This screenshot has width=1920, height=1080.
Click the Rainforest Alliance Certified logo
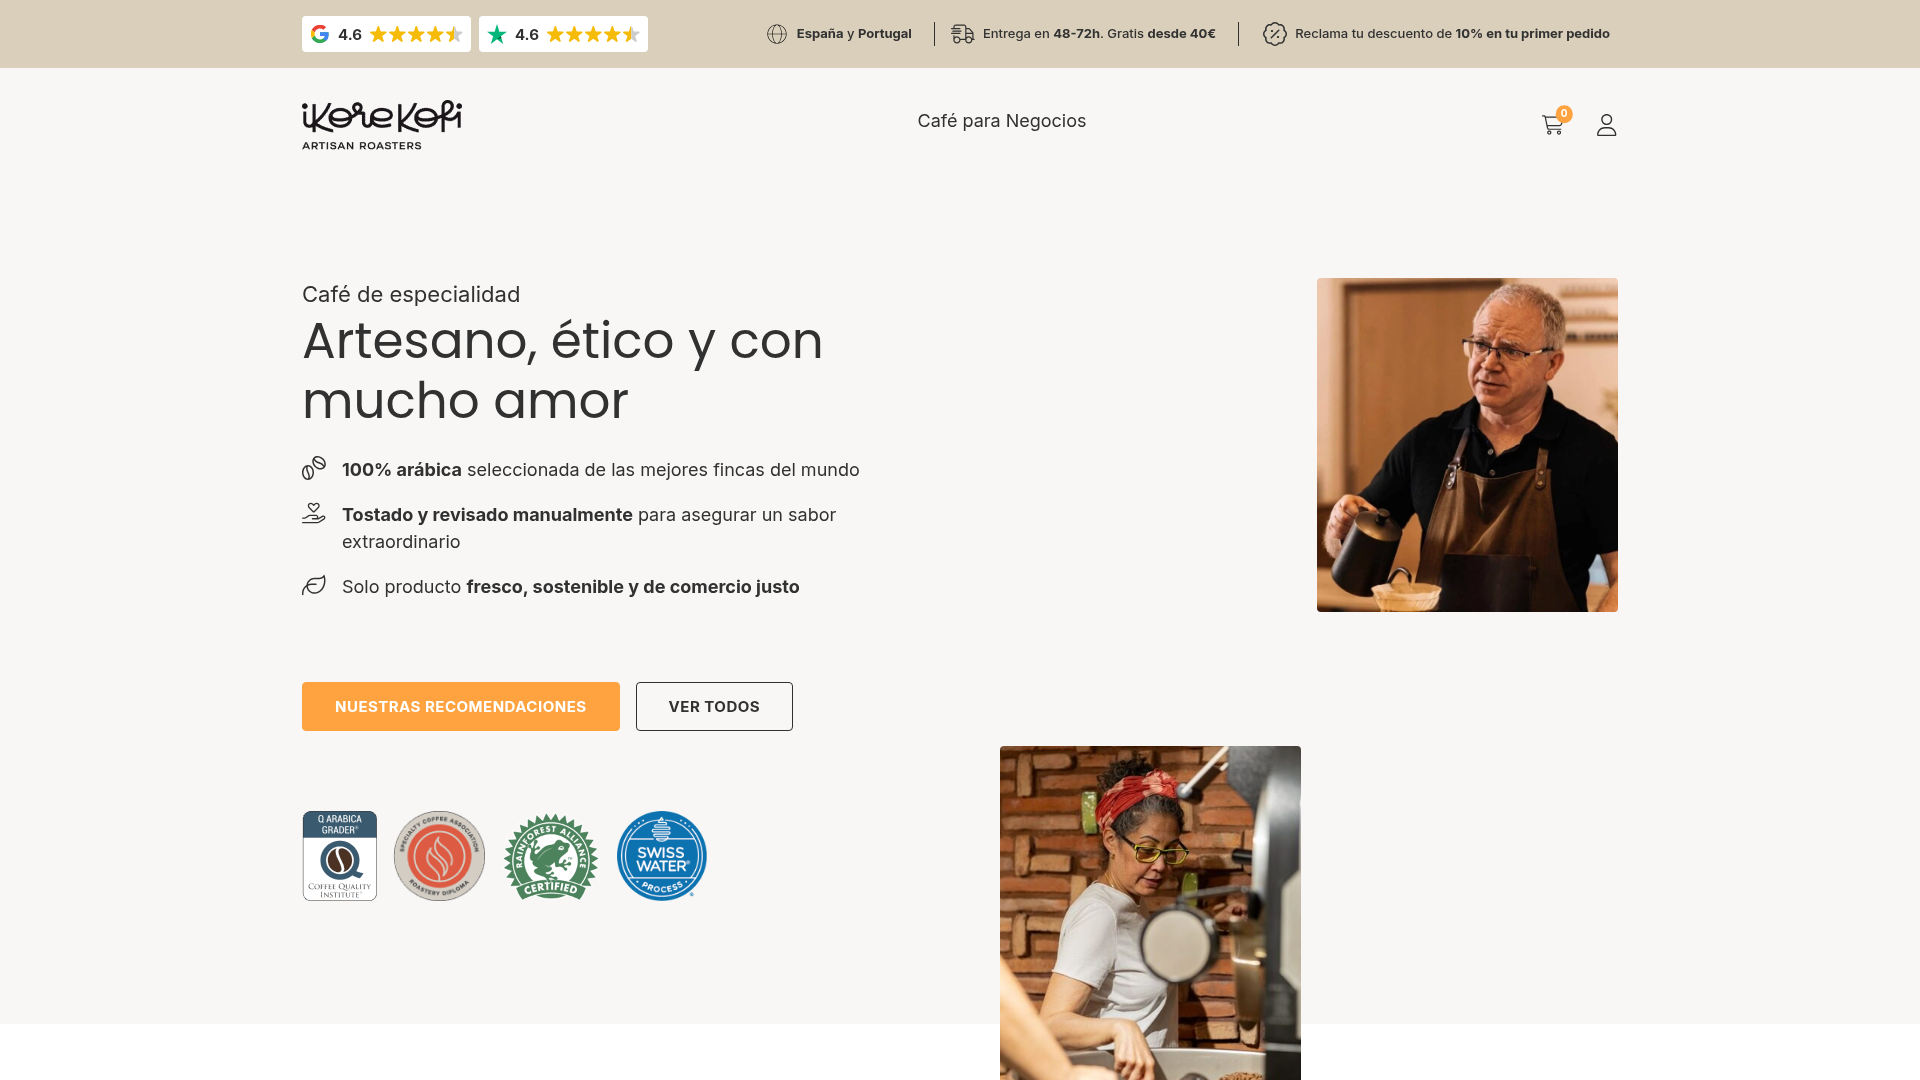(x=551, y=856)
